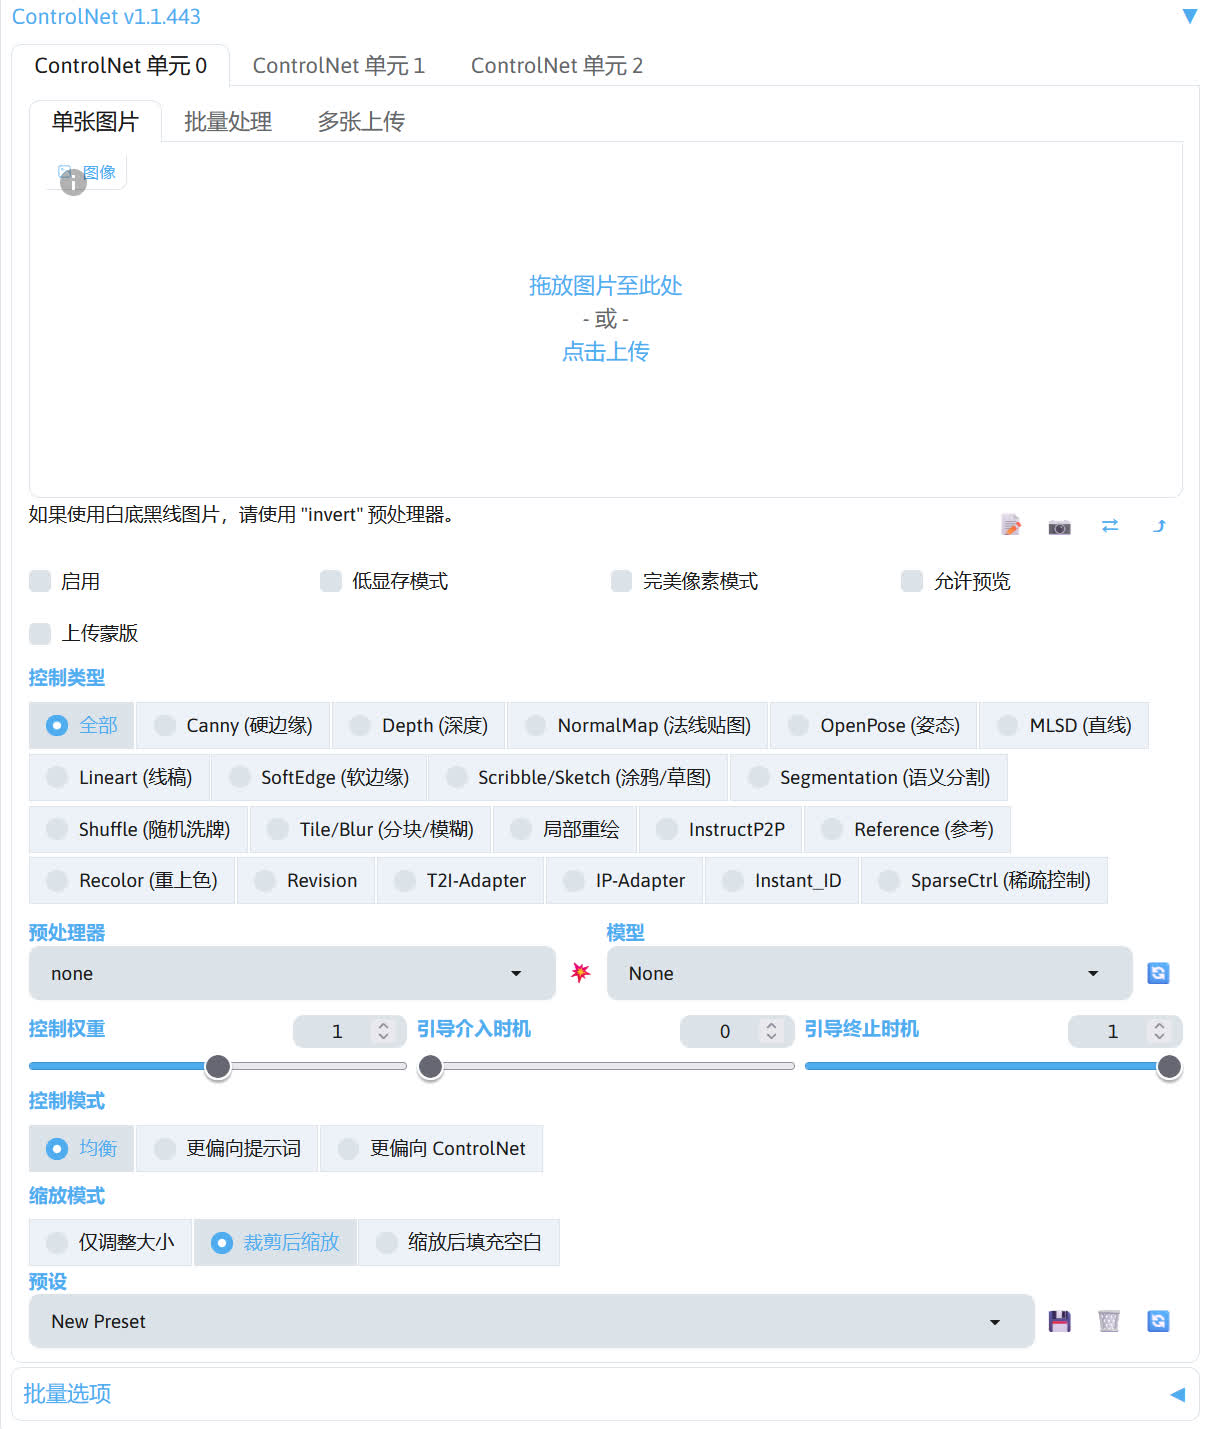Enable webcam capture with the camera icon

click(1059, 524)
